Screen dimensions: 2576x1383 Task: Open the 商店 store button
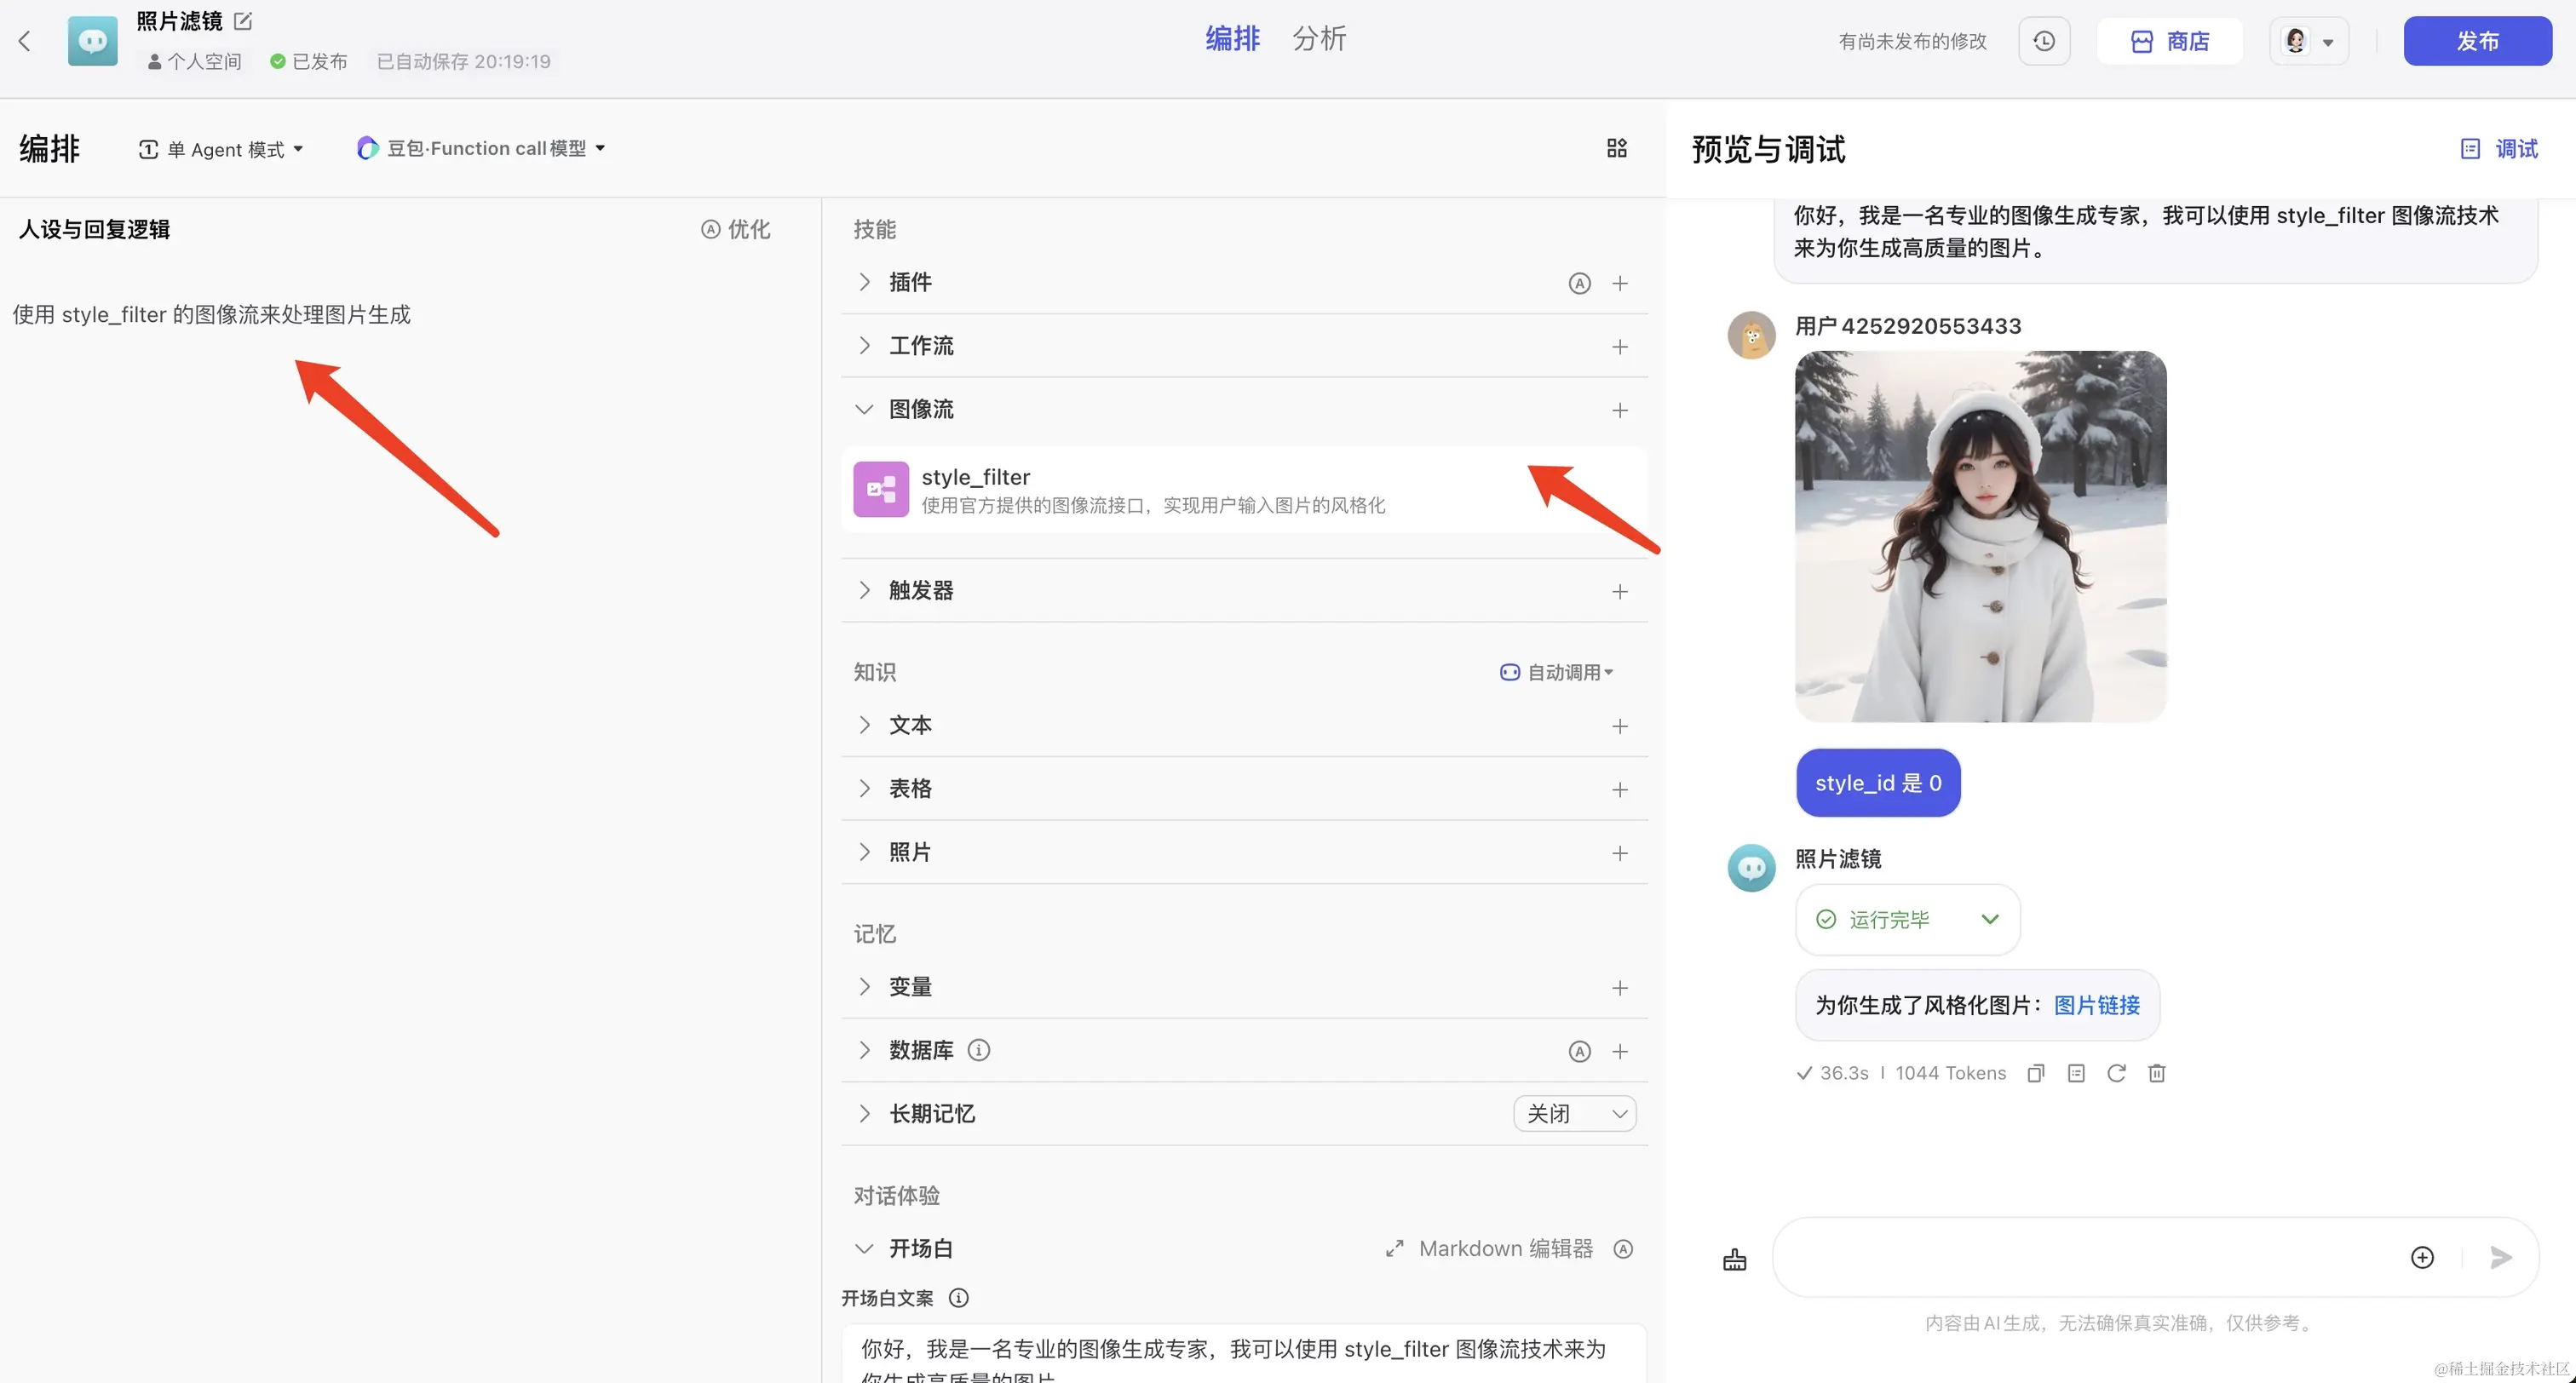[x=2170, y=41]
